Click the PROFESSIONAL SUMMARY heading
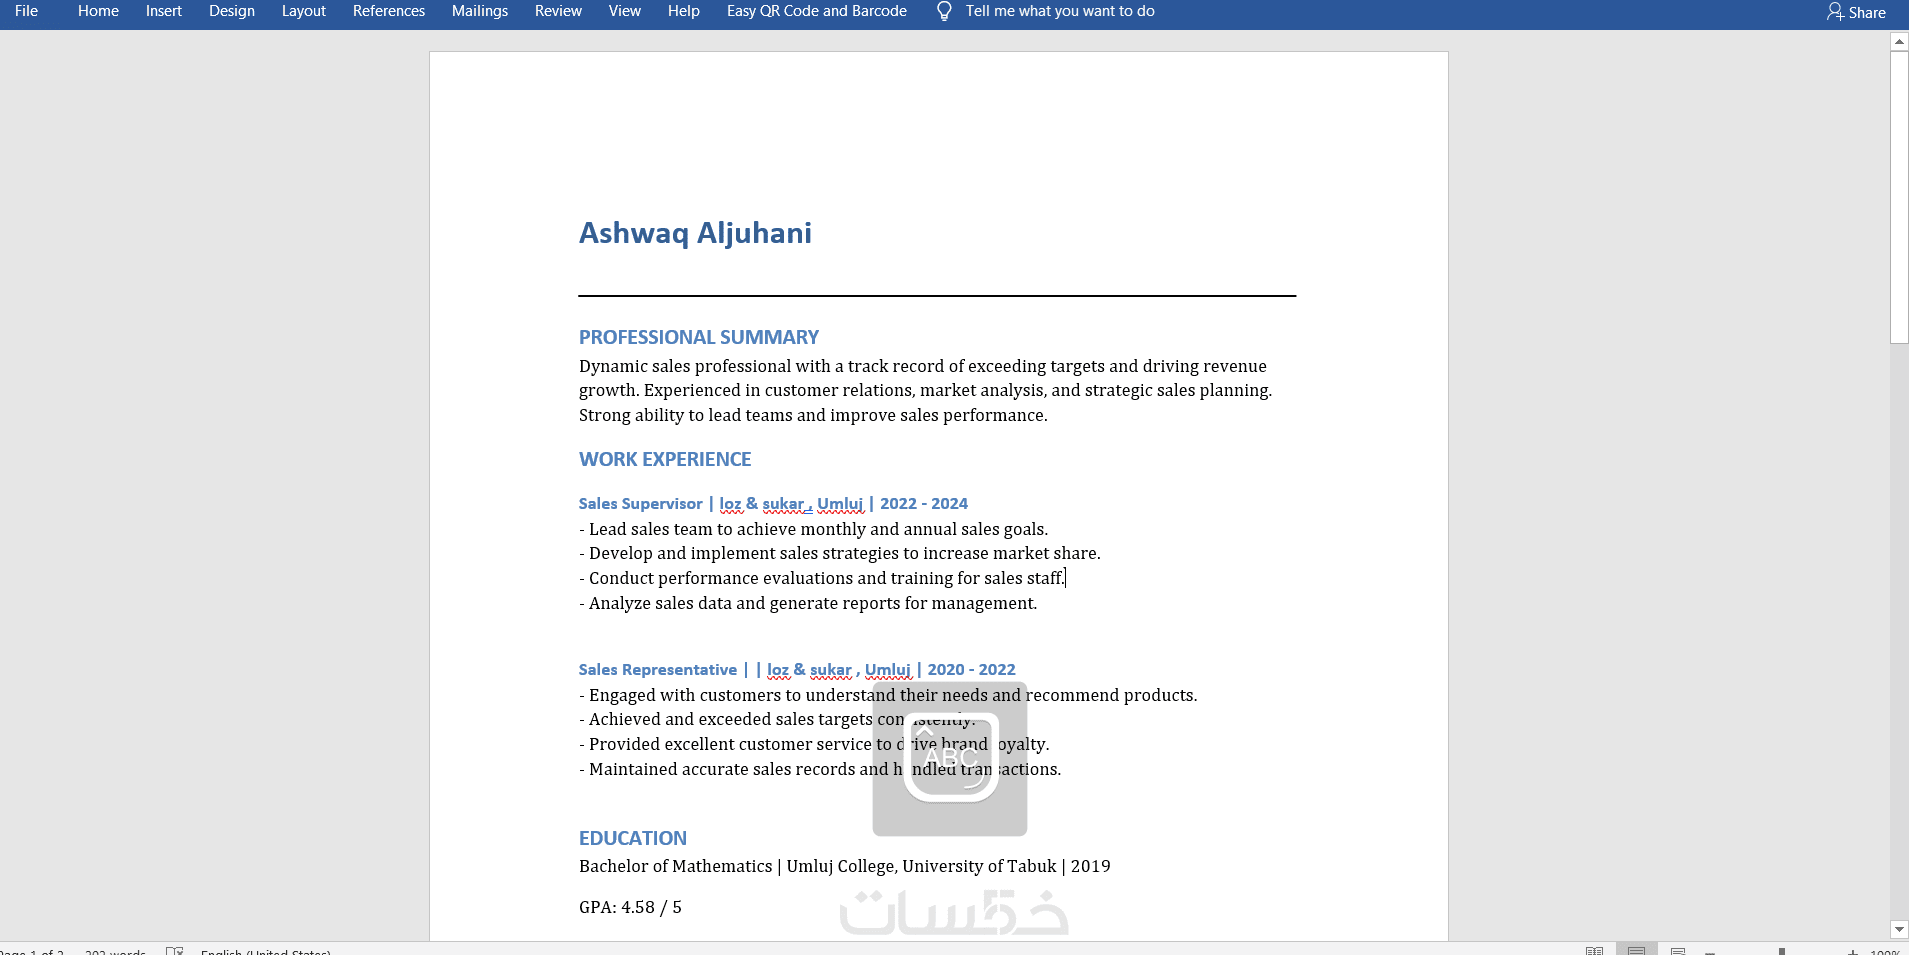This screenshot has height=955, width=1909. point(699,338)
